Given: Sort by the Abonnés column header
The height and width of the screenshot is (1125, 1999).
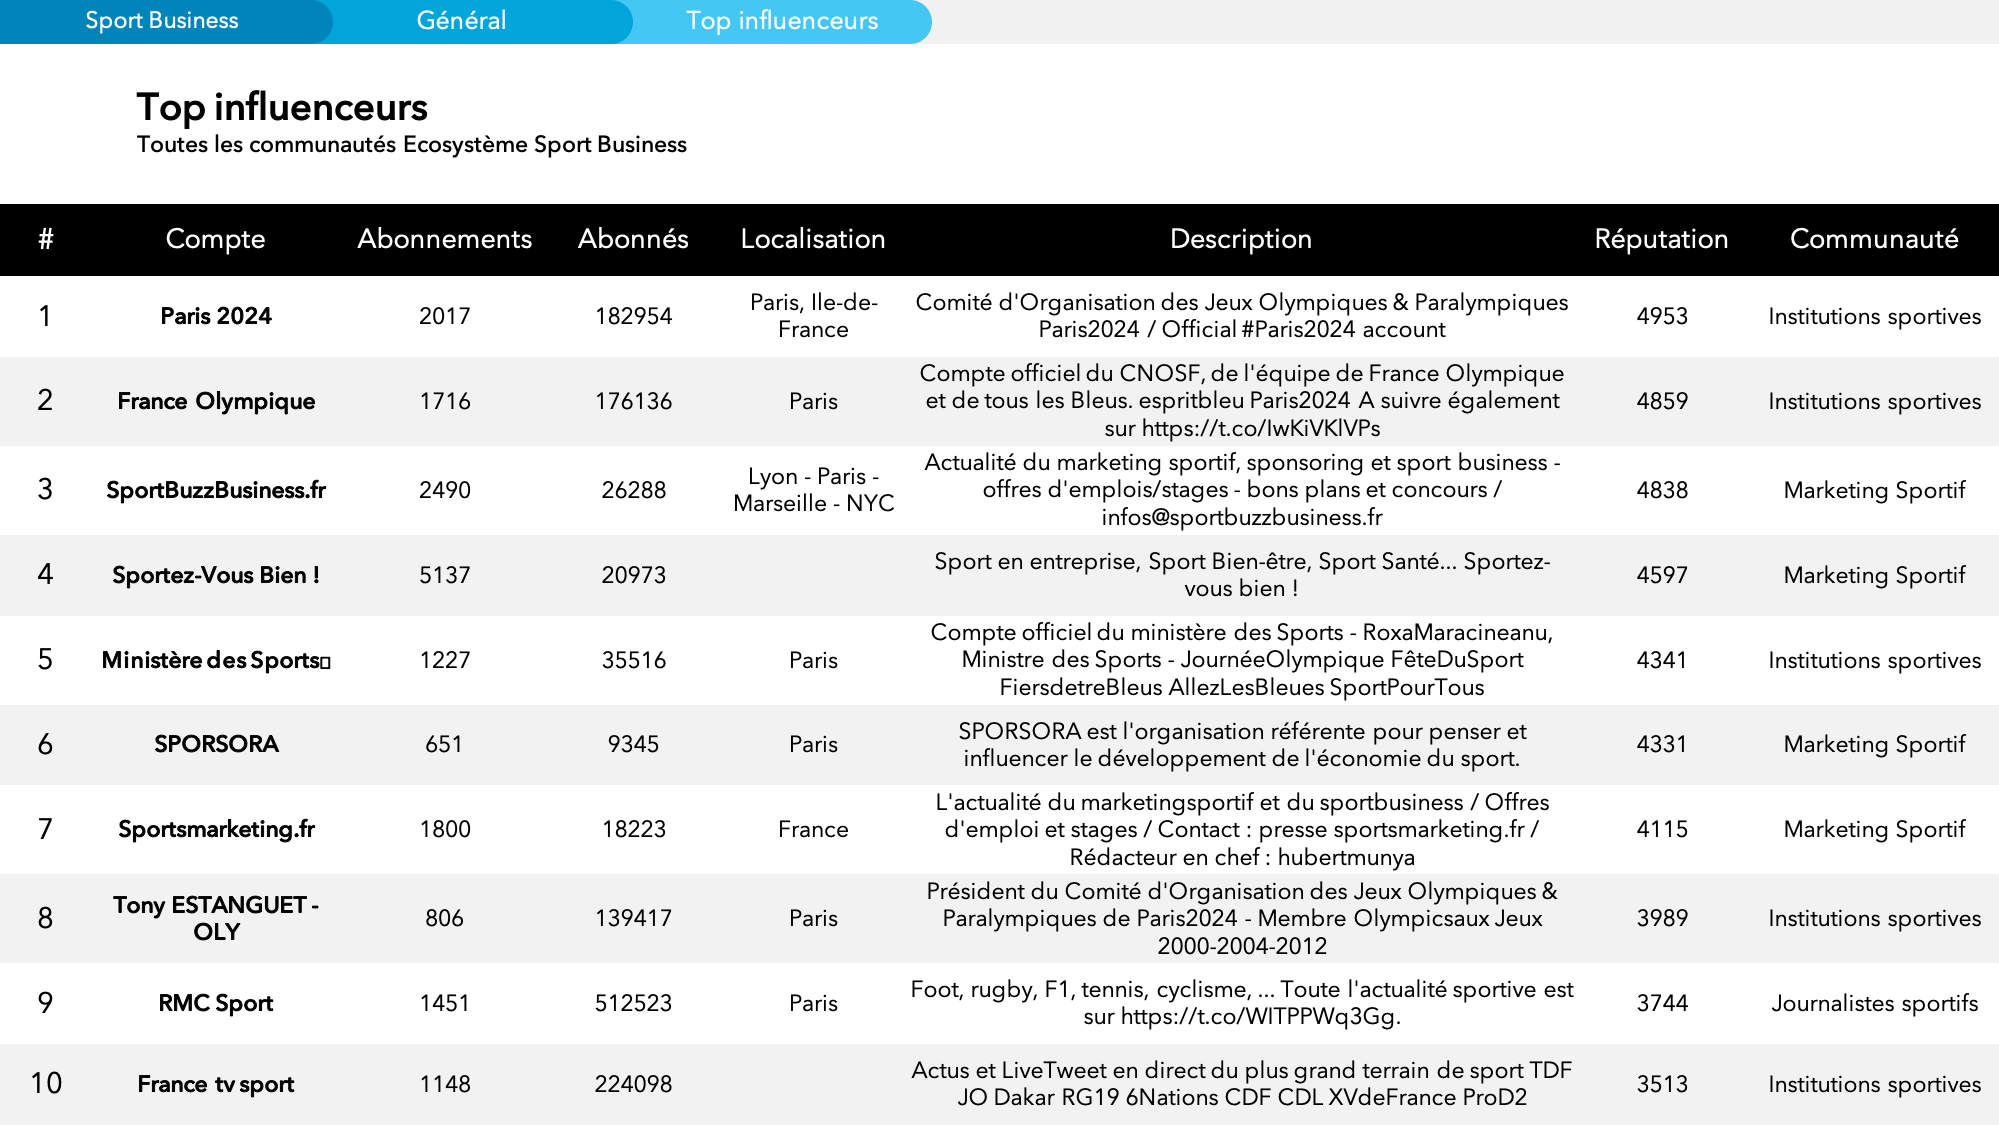Looking at the screenshot, I should [x=633, y=239].
